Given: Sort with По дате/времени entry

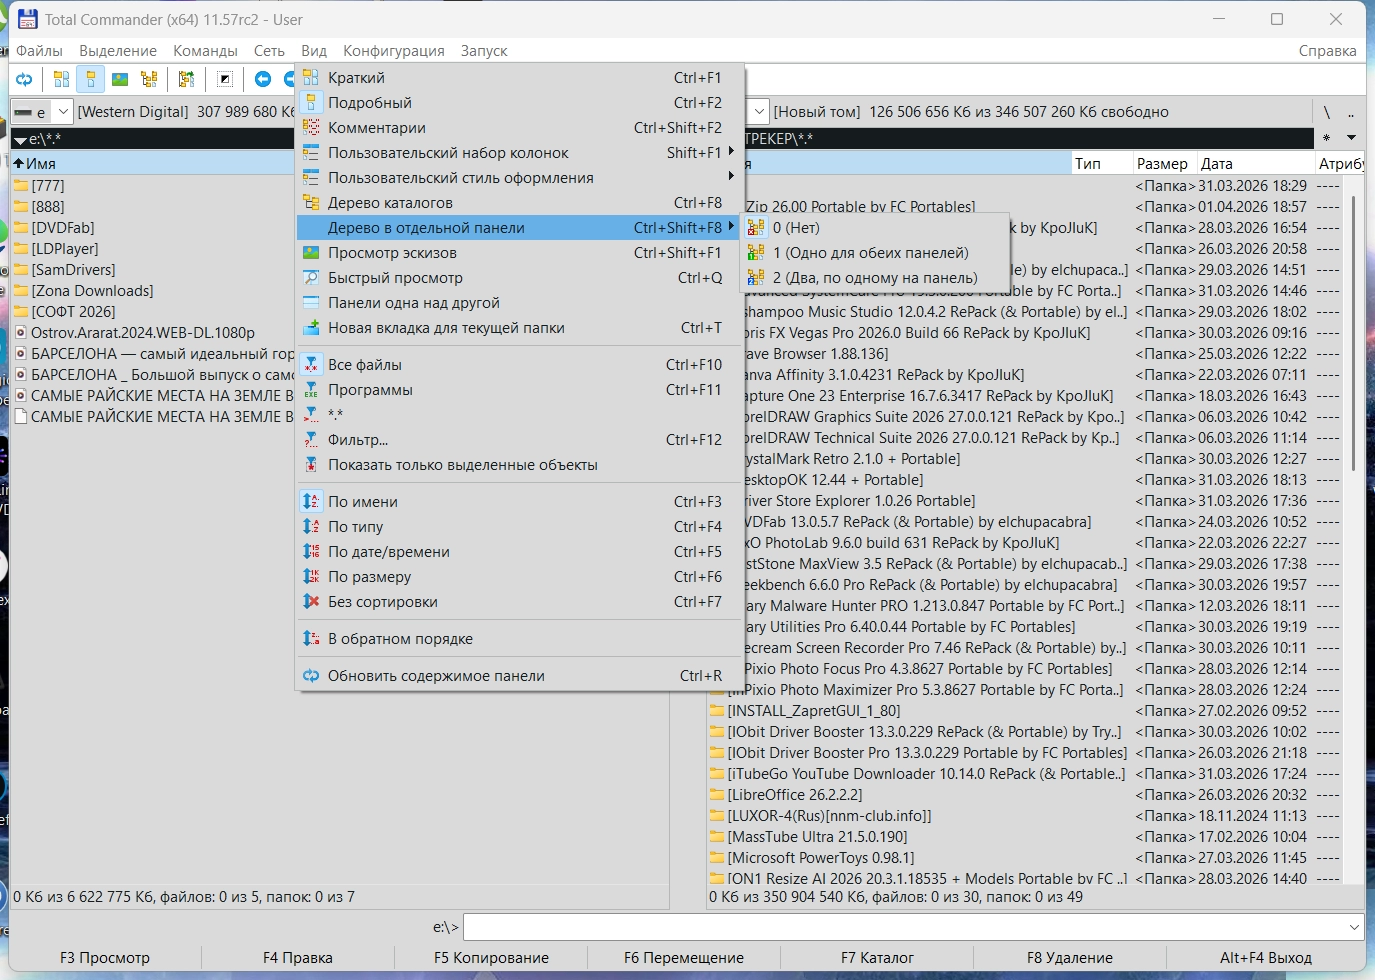Looking at the screenshot, I should [x=520, y=552].
